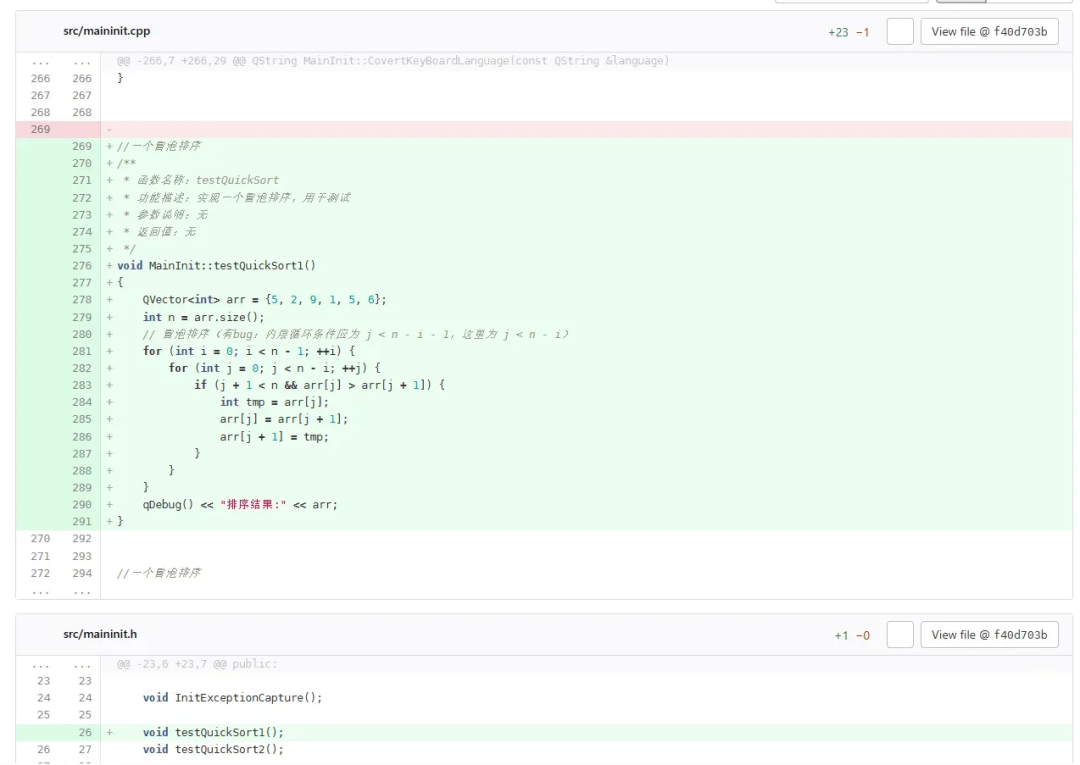The height and width of the screenshot is (765, 1080).
Task: Click the code 'void MainInit::testQuickSort1()'
Action: (216, 266)
